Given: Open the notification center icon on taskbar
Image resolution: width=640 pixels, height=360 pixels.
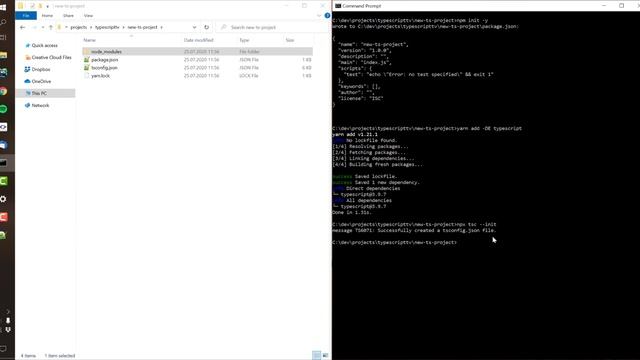Looking at the screenshot, I should click(3, 348).
